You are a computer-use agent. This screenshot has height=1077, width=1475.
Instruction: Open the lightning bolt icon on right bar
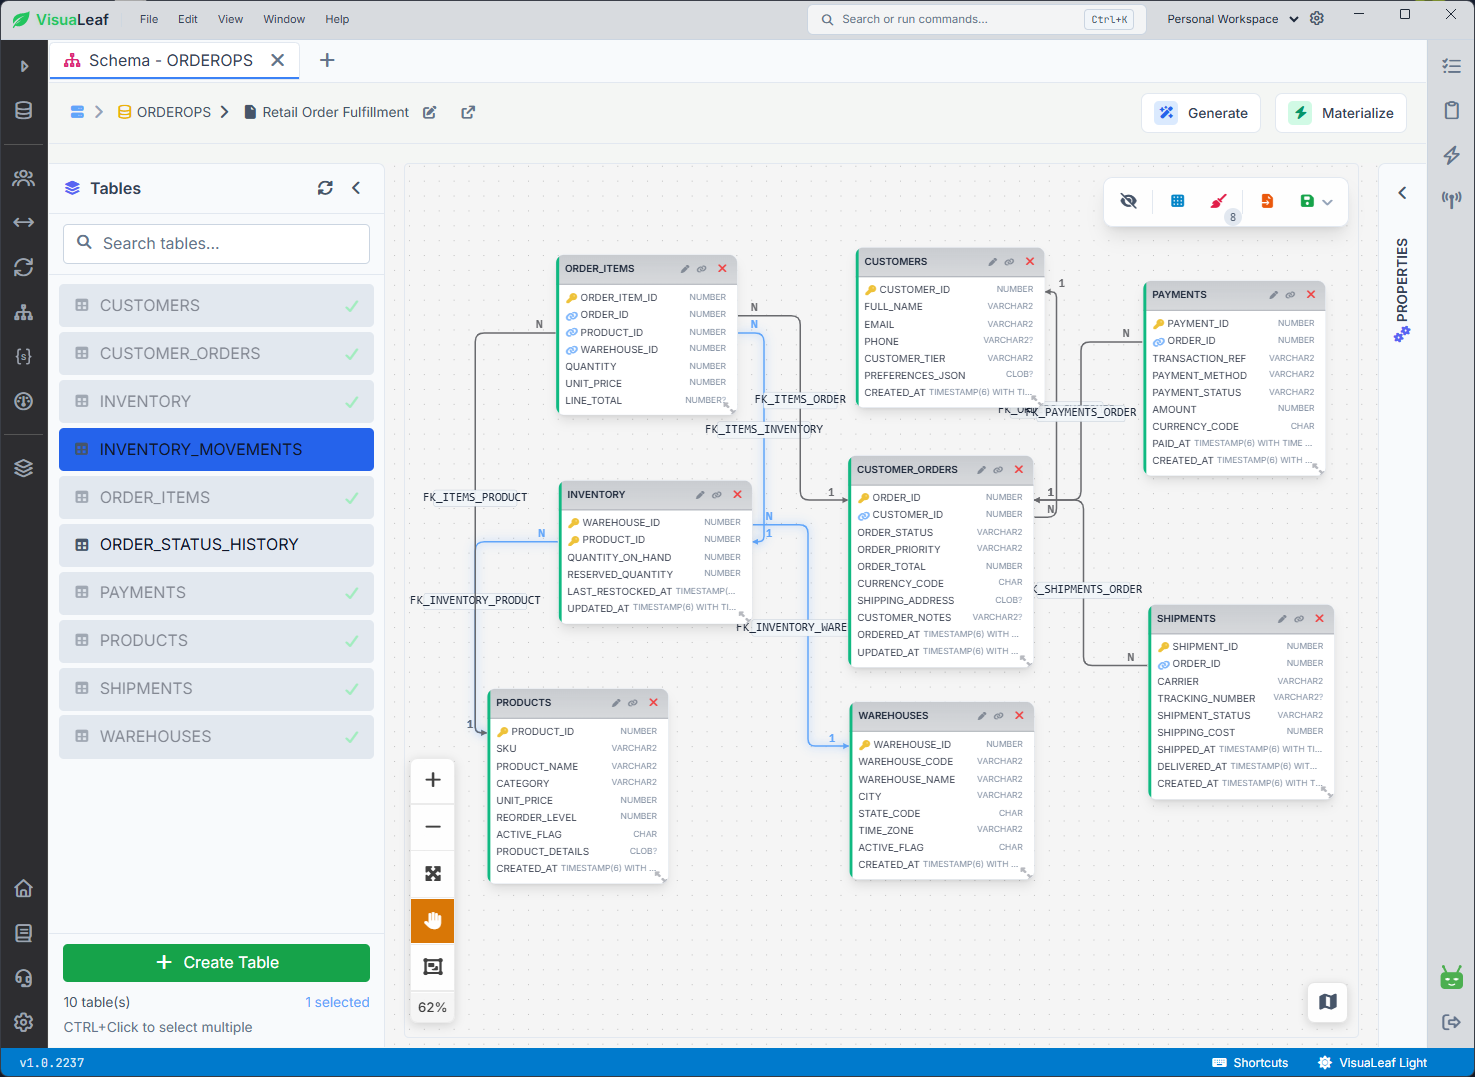tap(1452, 155)
